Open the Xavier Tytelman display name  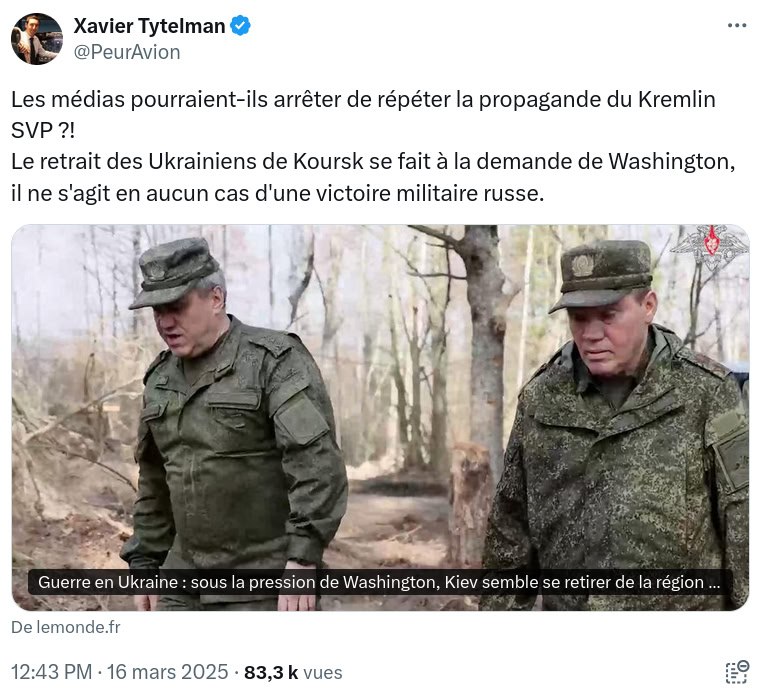pos(149,26)
